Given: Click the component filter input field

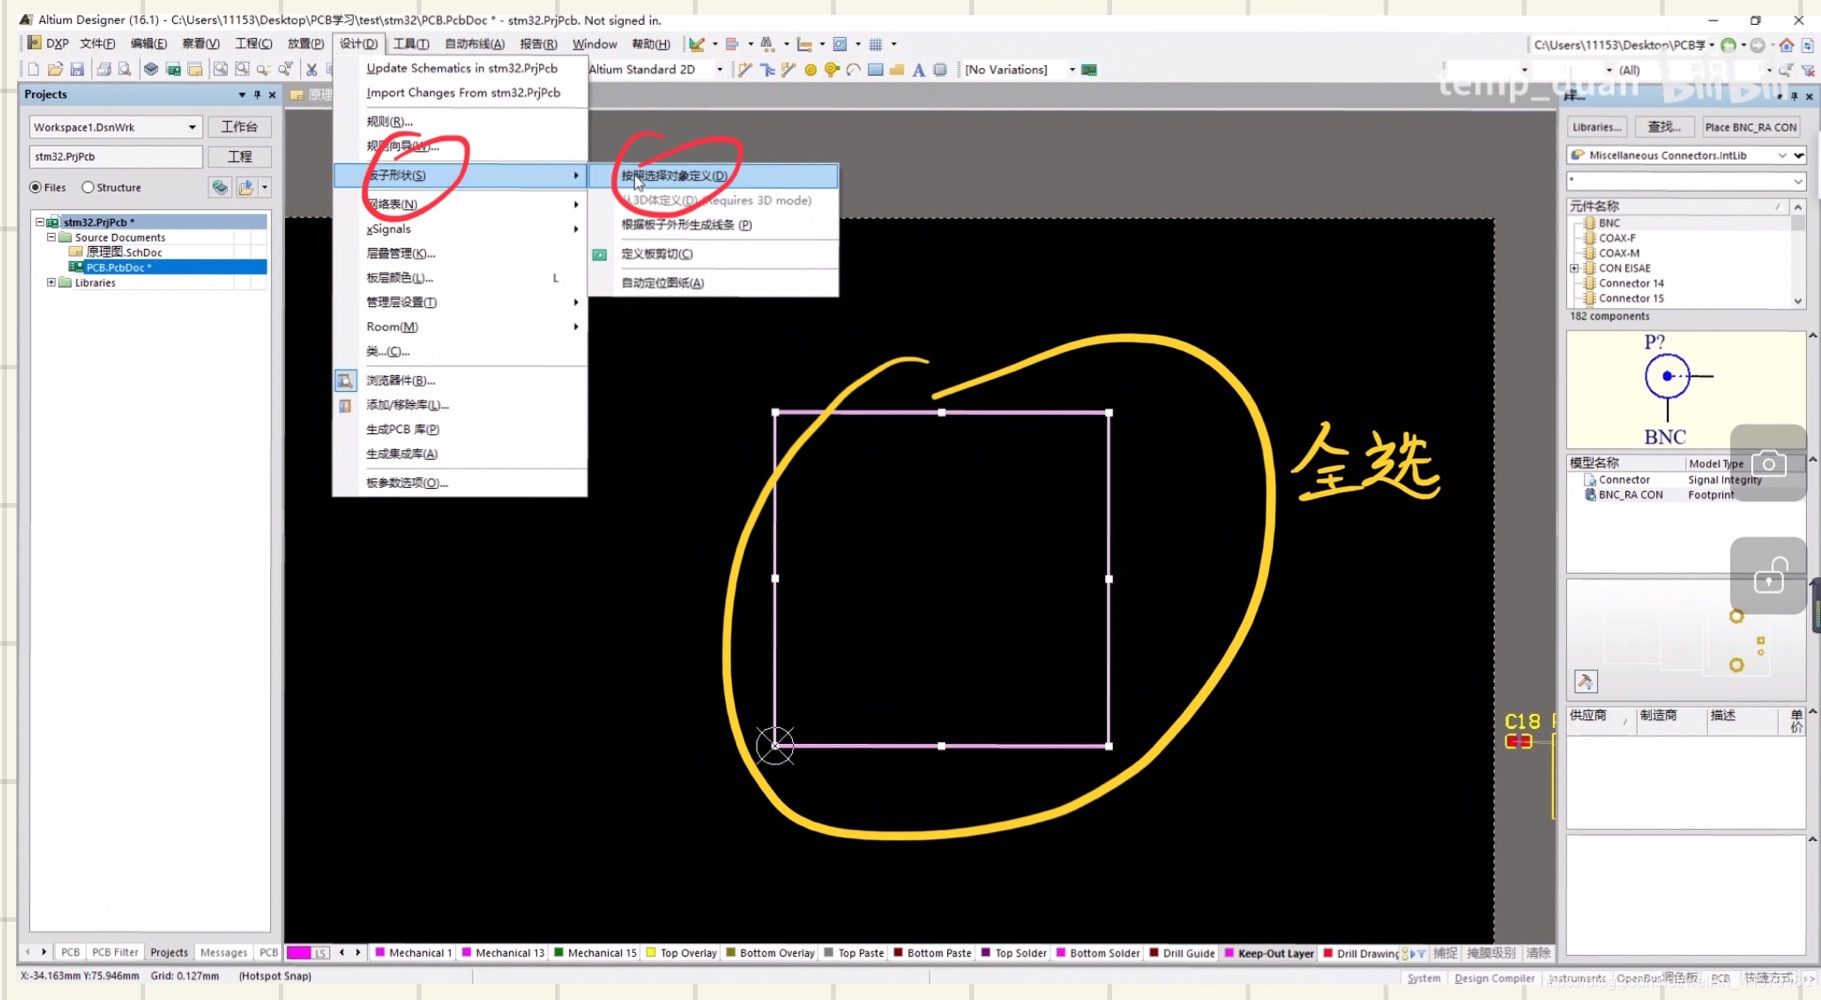Looking at the screenshot, I should click(x=1685, y=181).
